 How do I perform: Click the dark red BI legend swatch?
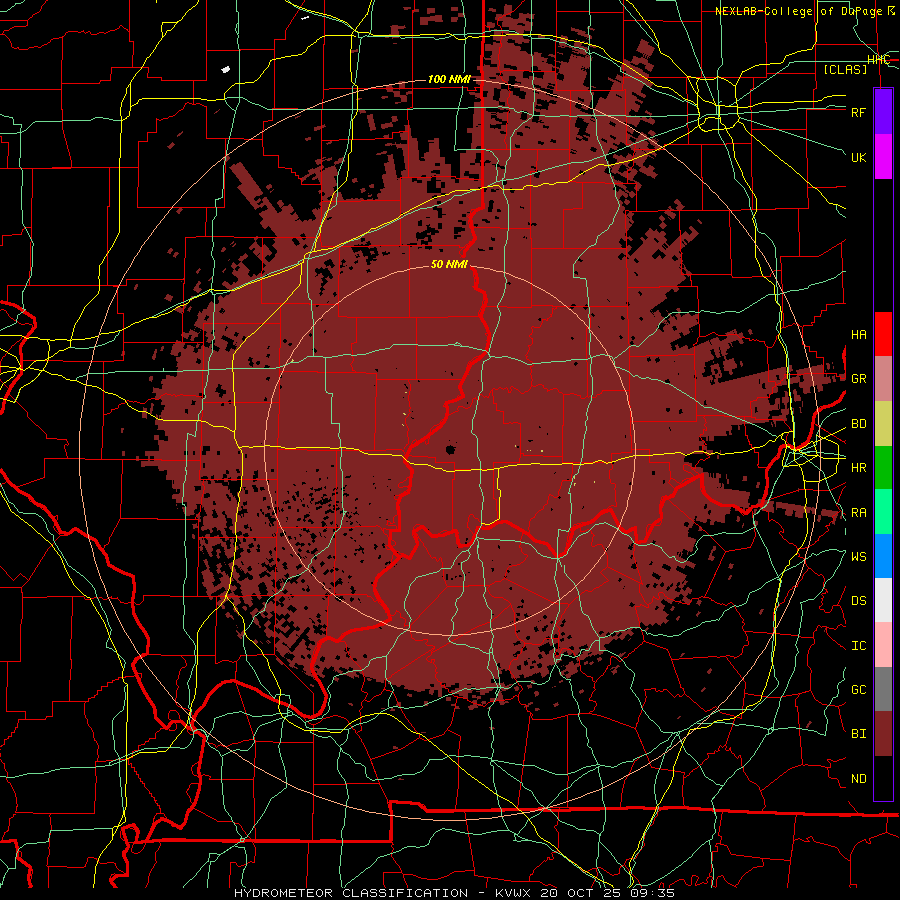(x=883, y=734)
